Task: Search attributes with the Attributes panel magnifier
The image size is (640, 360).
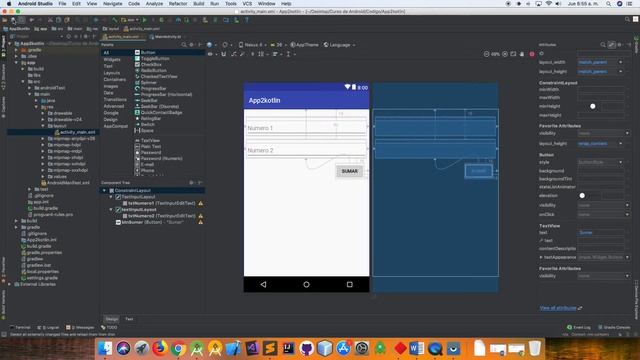Action: pos(603,44)
